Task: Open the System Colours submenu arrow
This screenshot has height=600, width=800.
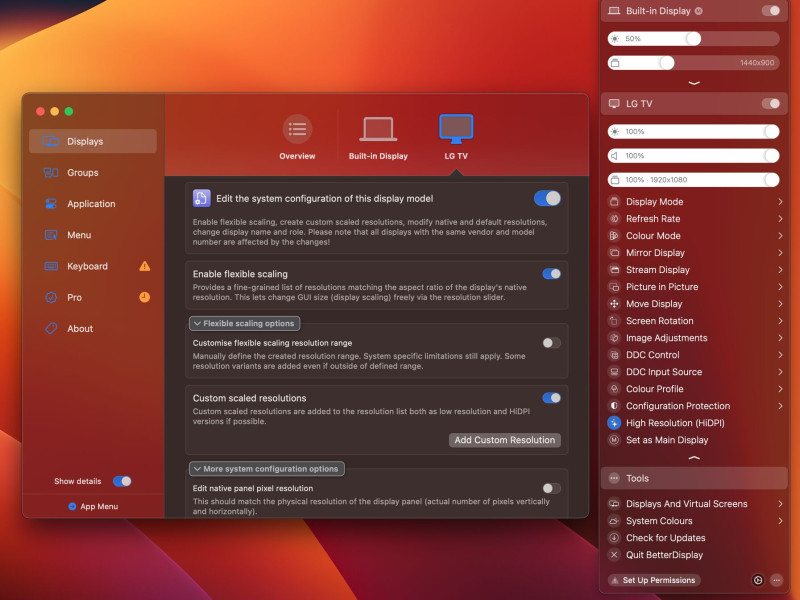Action: (781, 521)
